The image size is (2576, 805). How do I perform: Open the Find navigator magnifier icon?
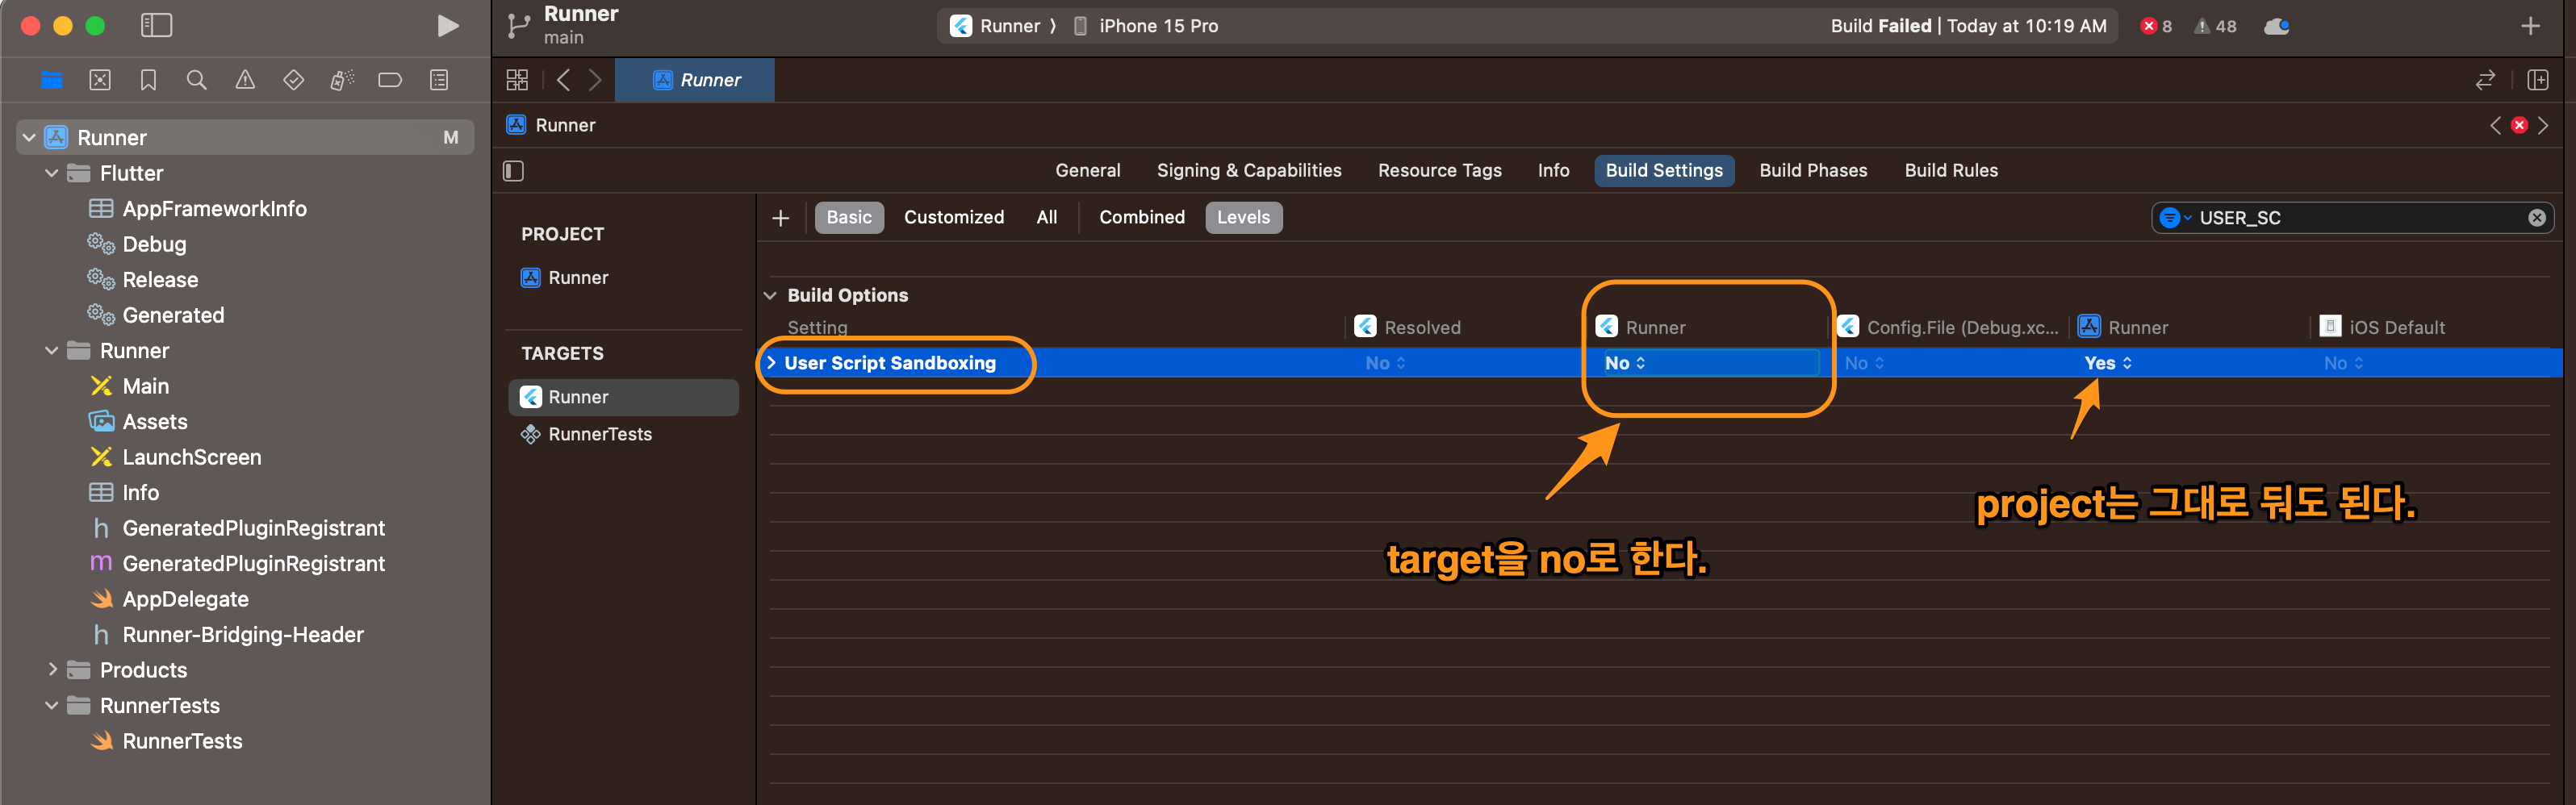(x=196, y=80)
